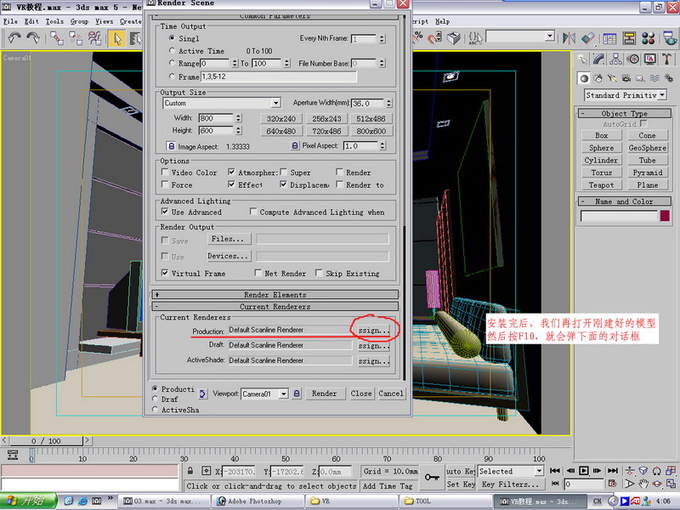Click the Pan view hand icon

[643, 484]
